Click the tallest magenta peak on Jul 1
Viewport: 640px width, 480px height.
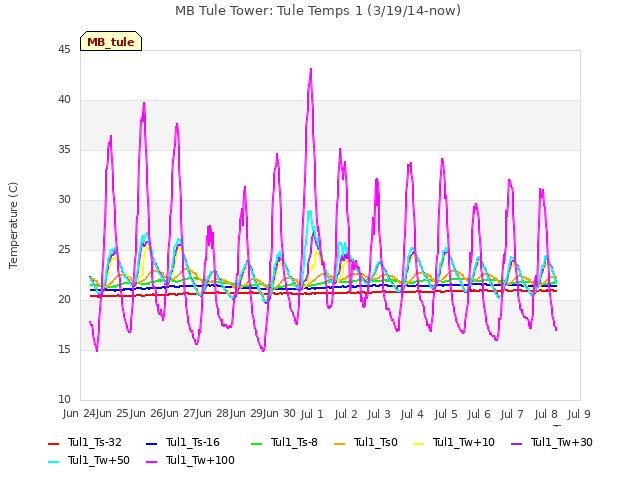311,69
